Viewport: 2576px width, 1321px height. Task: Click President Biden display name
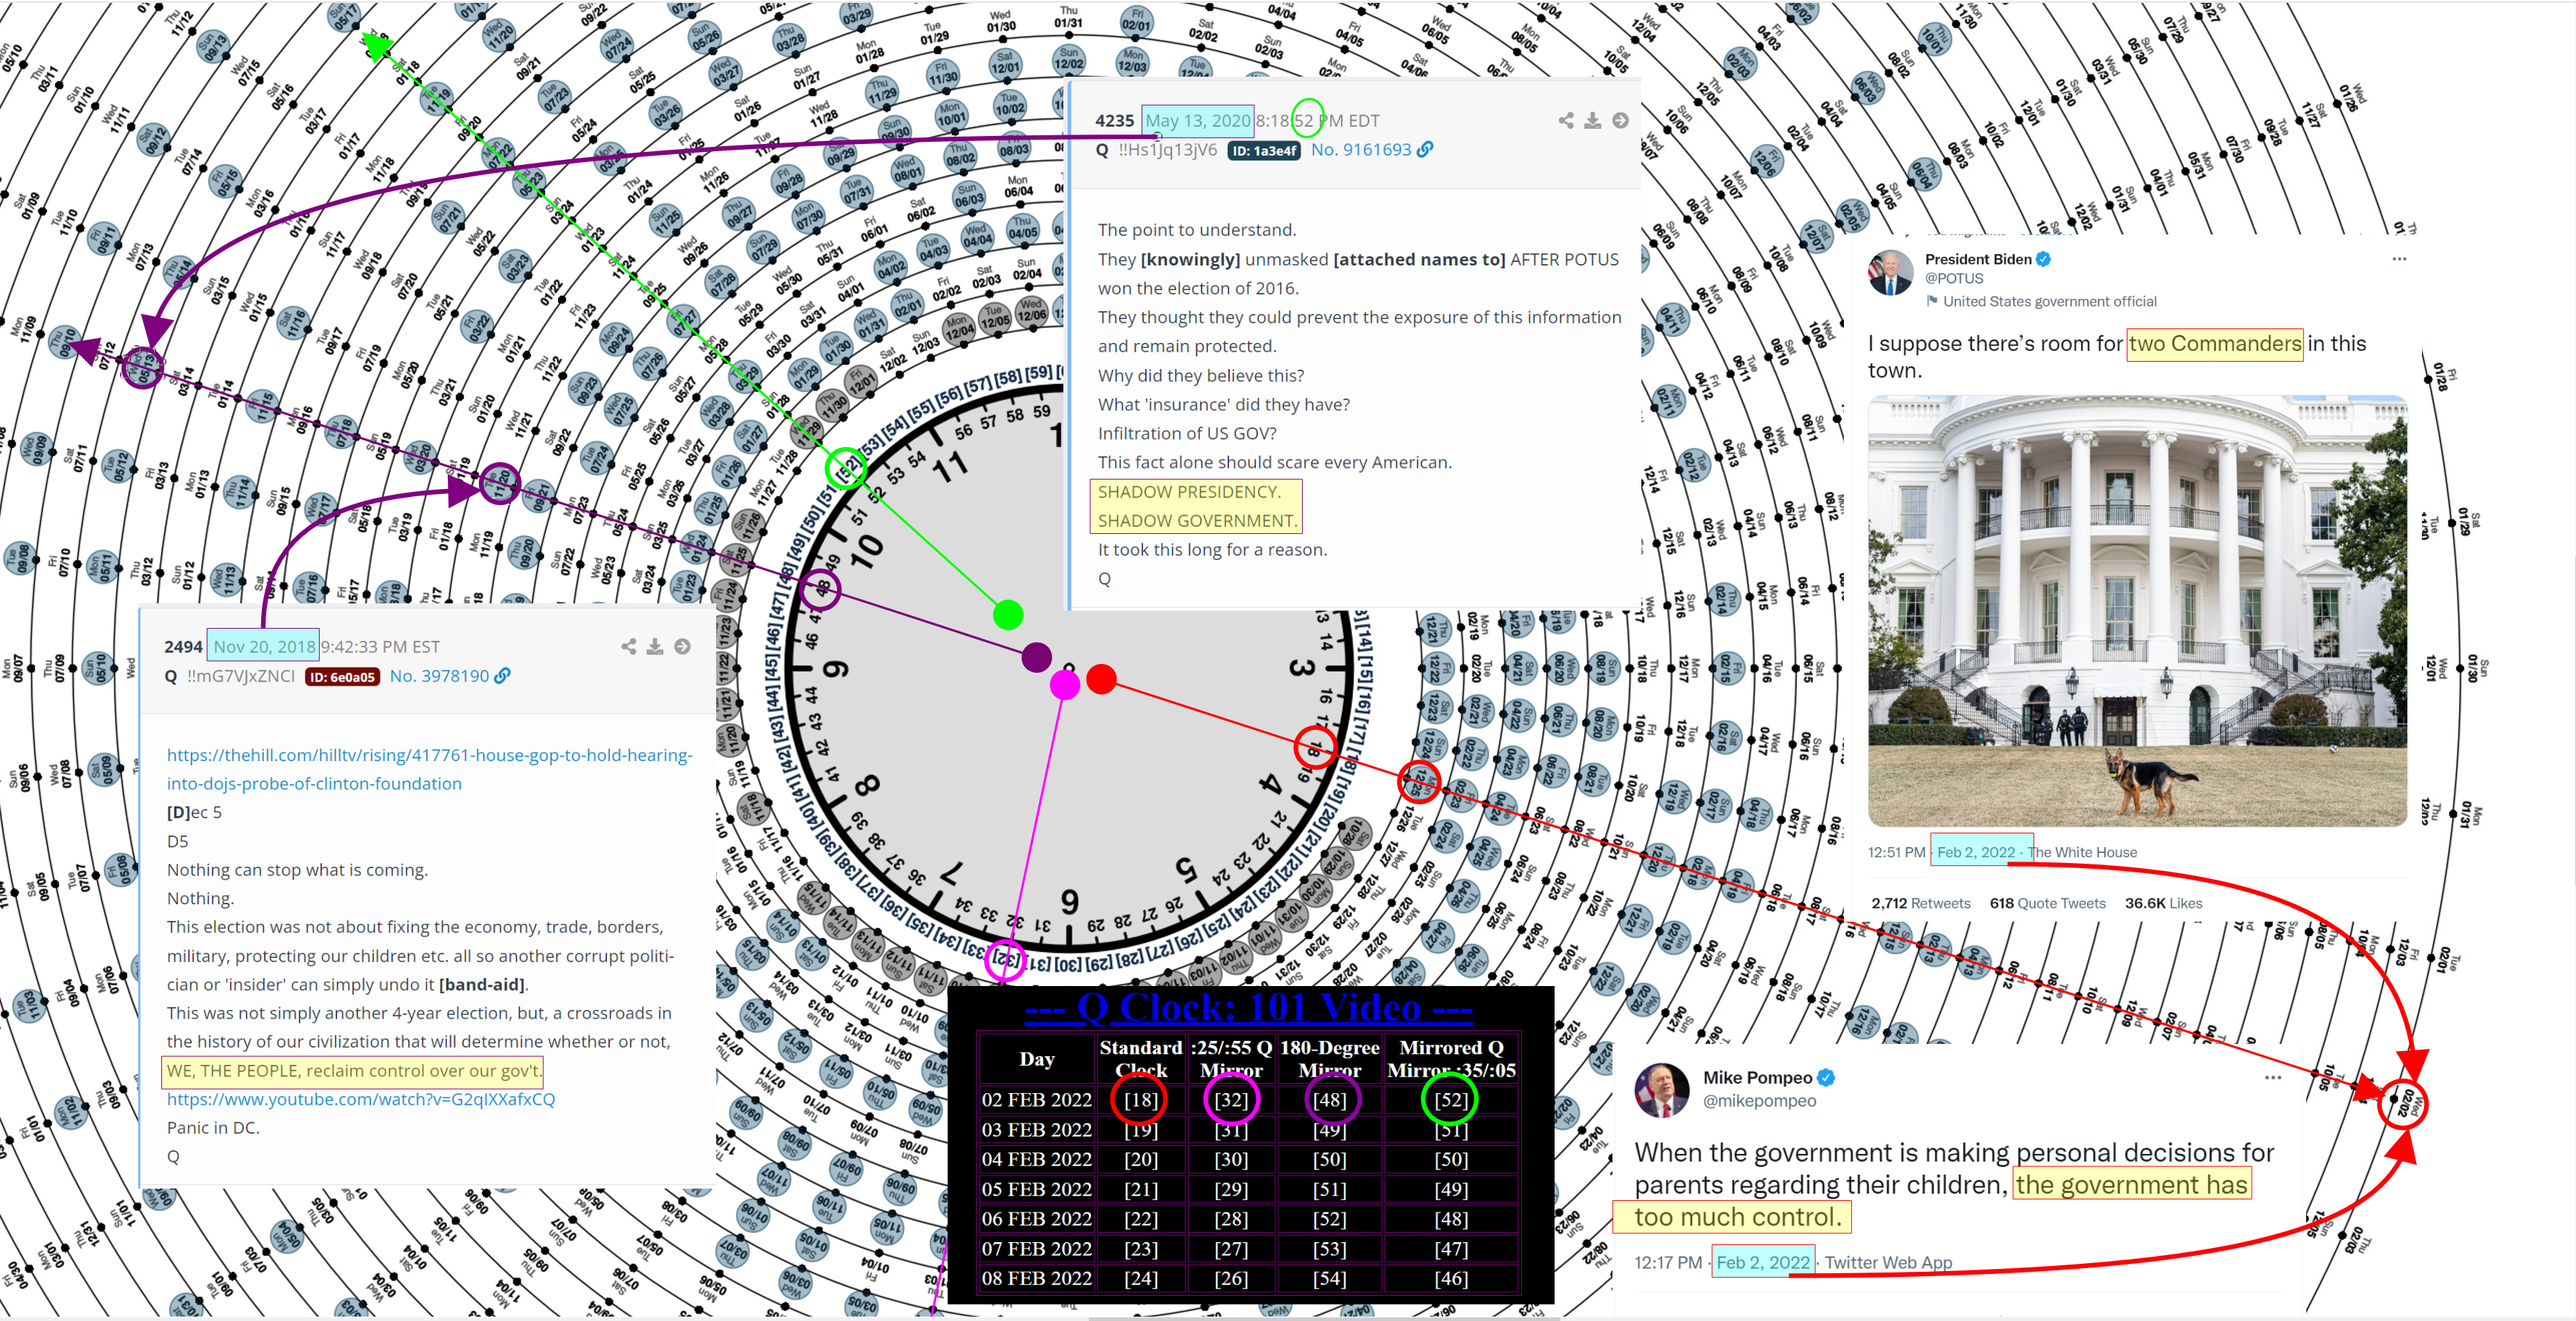1978,259
